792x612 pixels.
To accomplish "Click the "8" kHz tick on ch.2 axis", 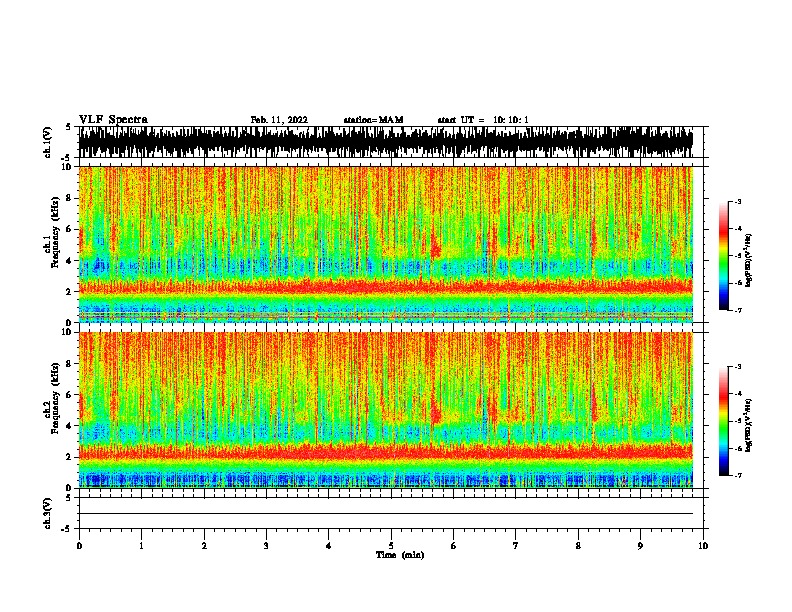I will tap(70, 364).
